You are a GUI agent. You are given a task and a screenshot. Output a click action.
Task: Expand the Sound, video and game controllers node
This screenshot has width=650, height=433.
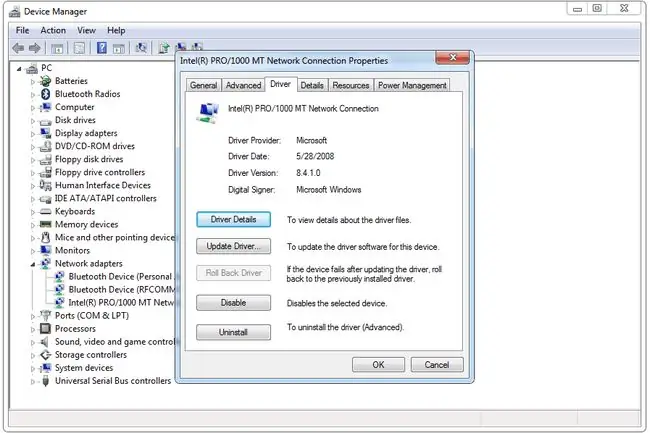[33, 343]
